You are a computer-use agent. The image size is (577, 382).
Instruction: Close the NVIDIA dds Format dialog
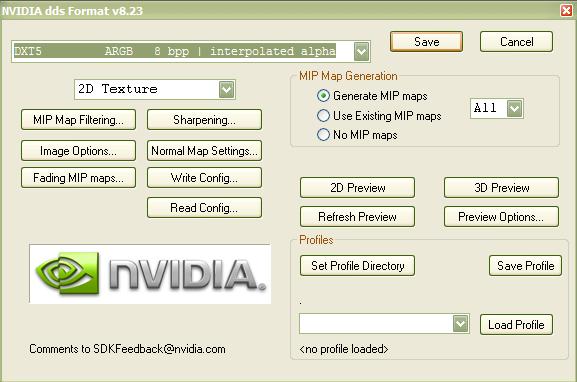567,10
